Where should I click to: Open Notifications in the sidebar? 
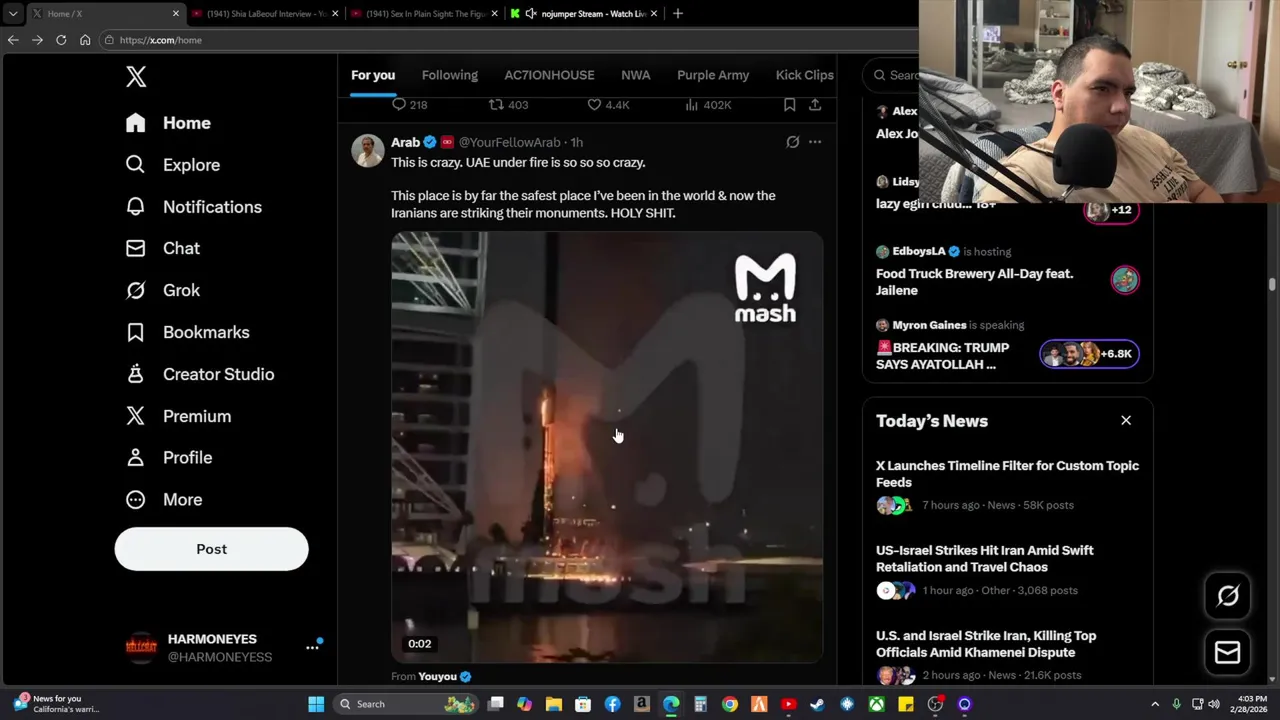pos(193,207)
